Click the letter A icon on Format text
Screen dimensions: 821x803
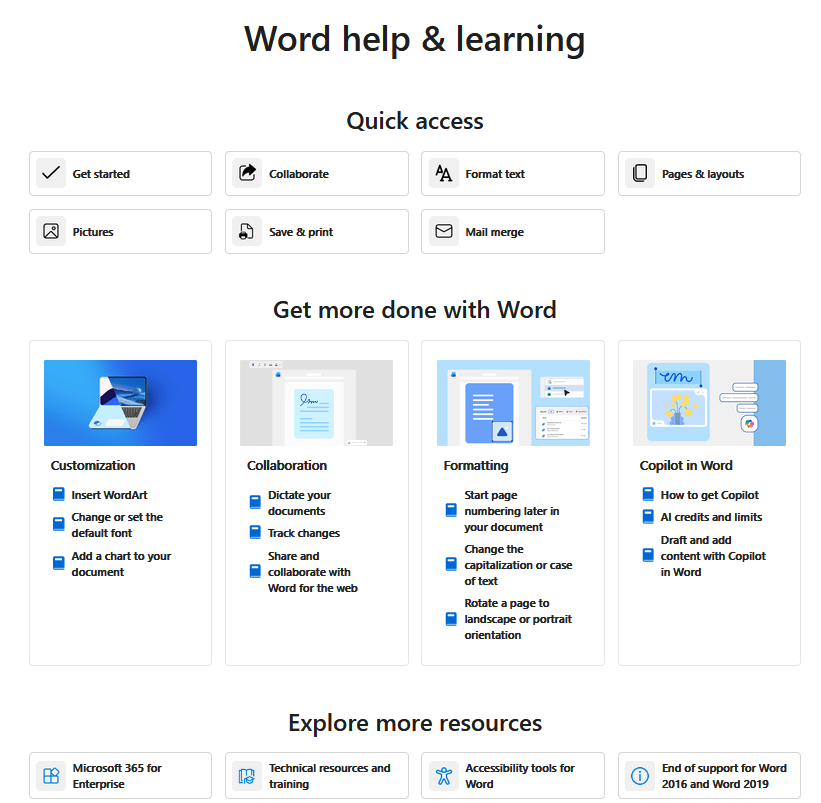[443, 173]
